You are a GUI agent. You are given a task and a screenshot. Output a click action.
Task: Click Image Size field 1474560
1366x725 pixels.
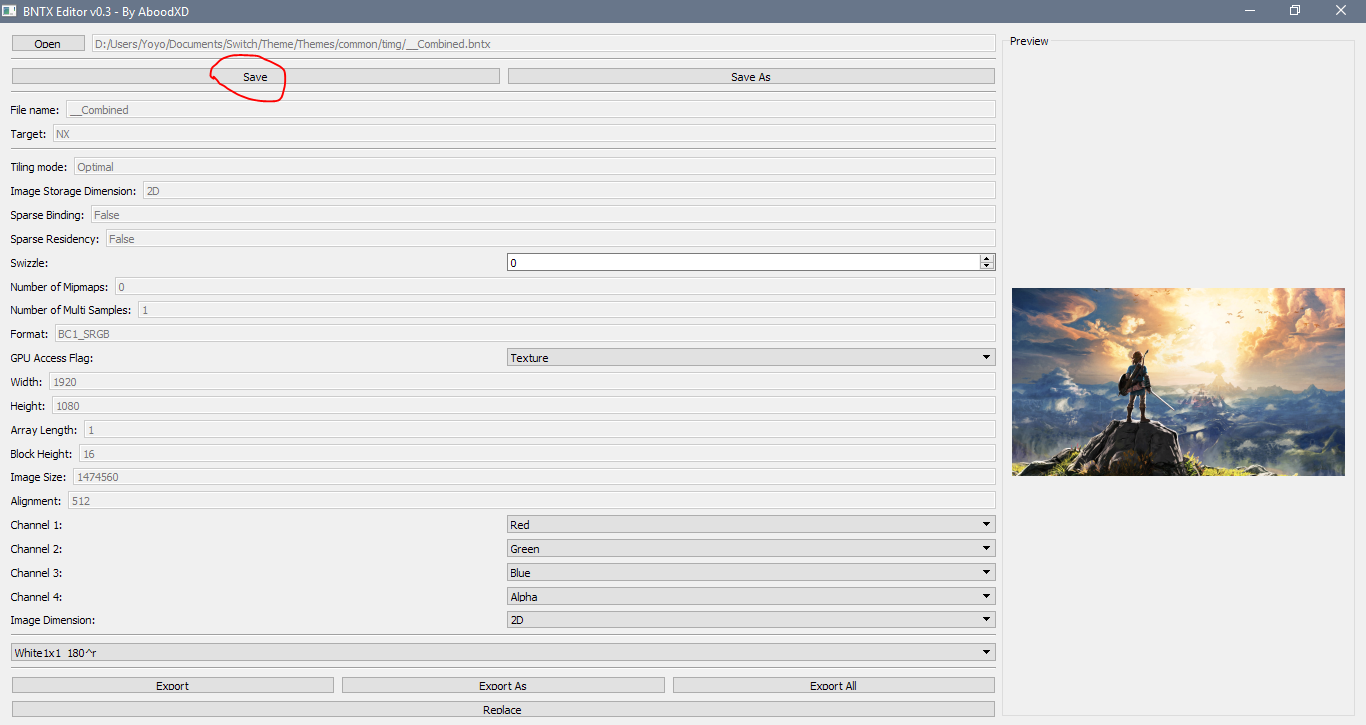click(535, 477)
